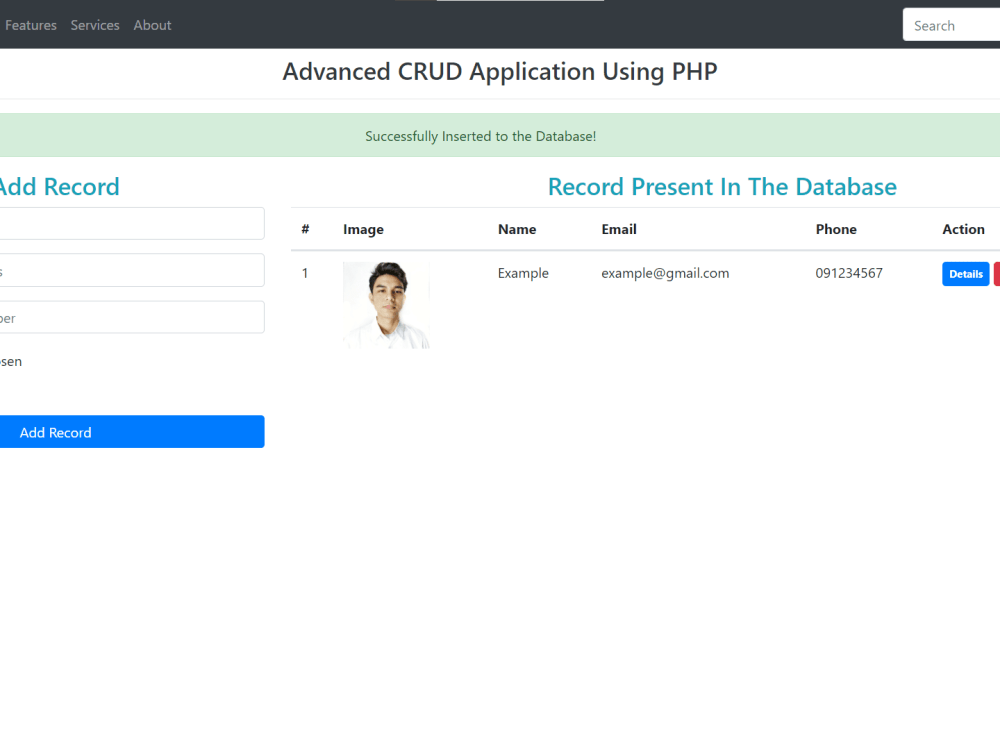Image resolution: width=1000 pixels, height=750 pixels.
Task: Open the Features menu item in the navbar
Action: (30, 24)
